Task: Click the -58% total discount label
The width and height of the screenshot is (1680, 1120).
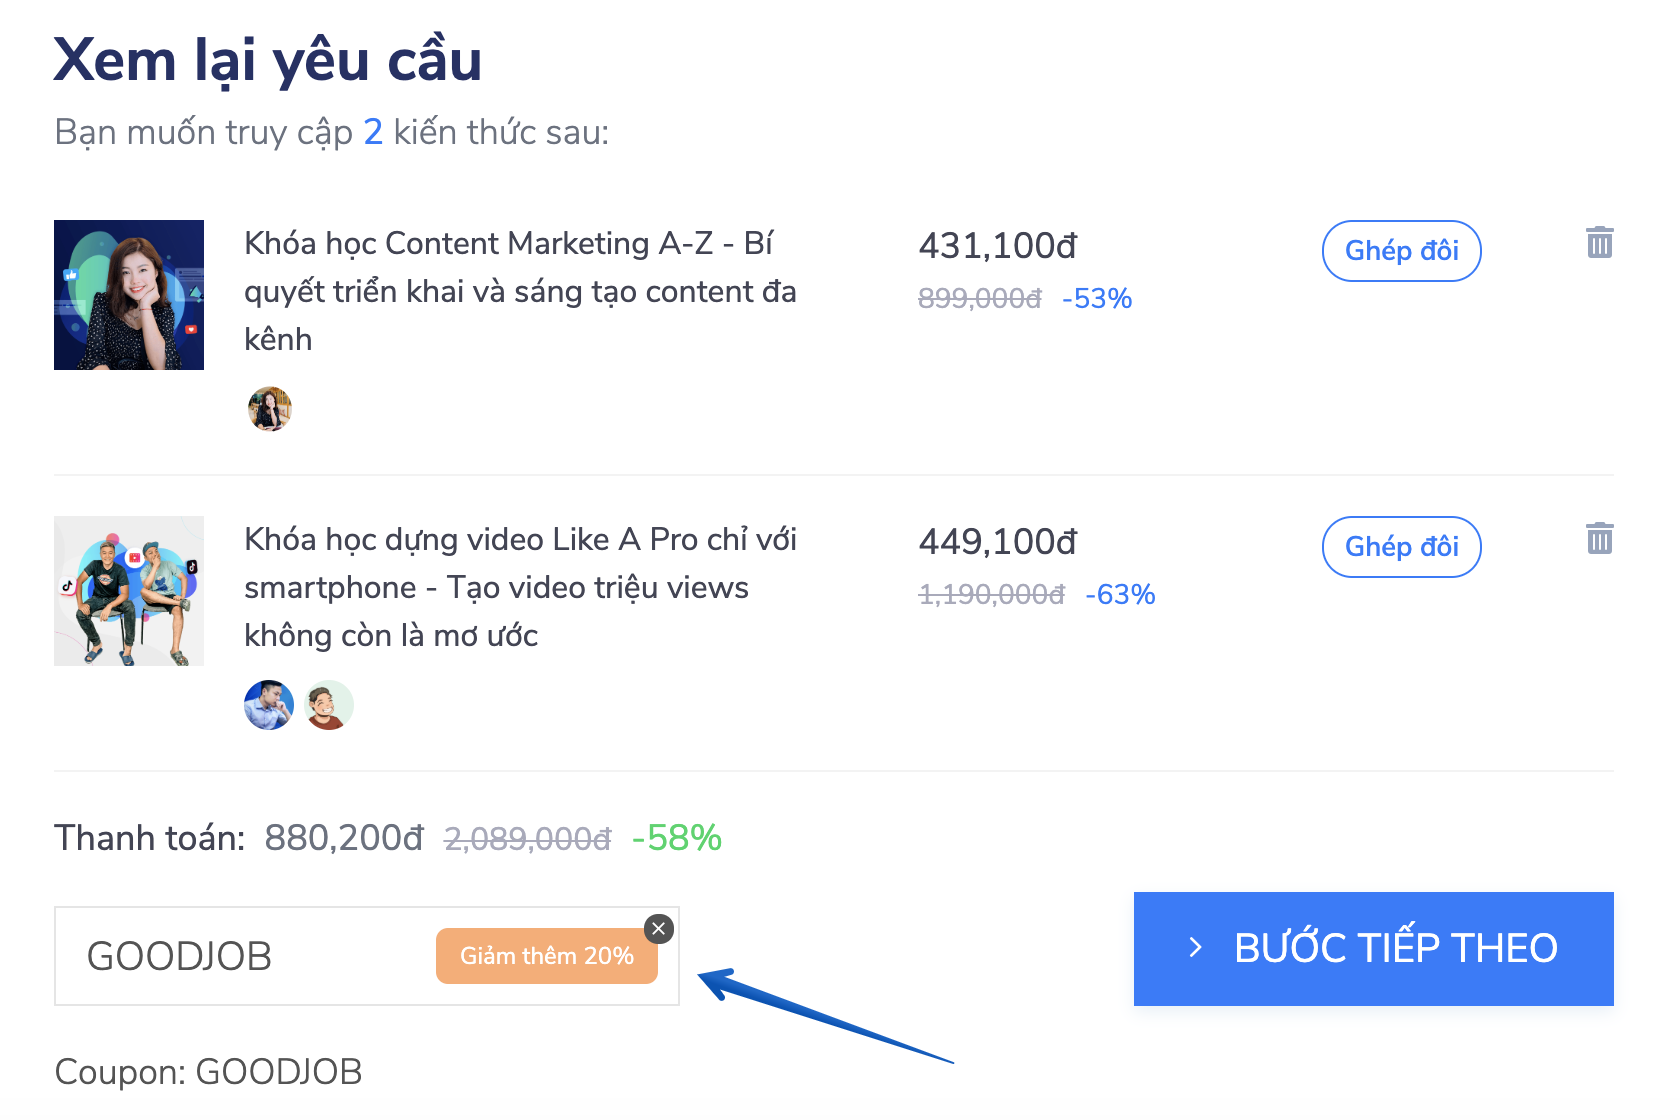Action: pyautogui.click(x=677, y=838)
